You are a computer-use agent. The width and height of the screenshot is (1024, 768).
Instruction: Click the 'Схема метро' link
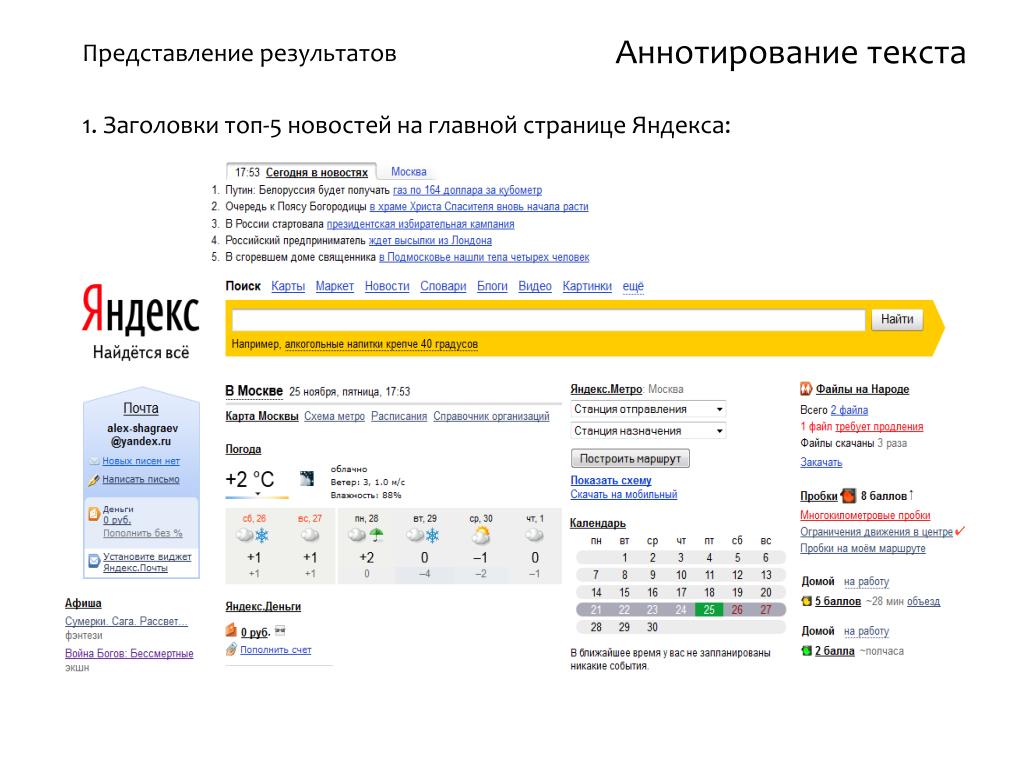[334, 417]
